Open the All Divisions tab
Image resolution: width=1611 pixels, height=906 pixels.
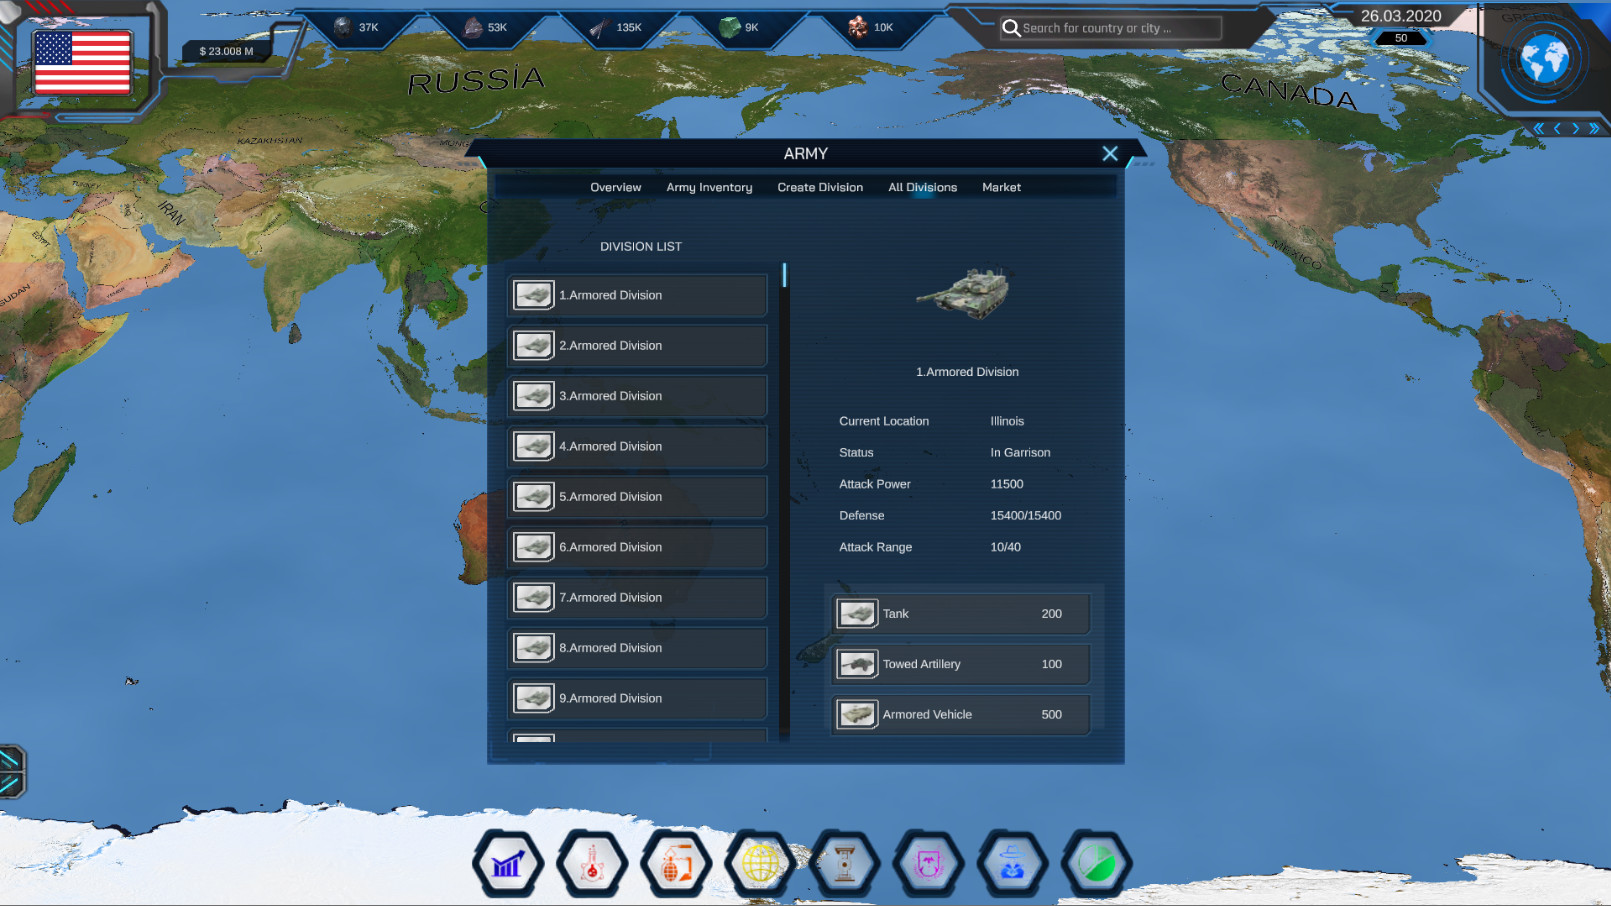click(x=922, y=187)
